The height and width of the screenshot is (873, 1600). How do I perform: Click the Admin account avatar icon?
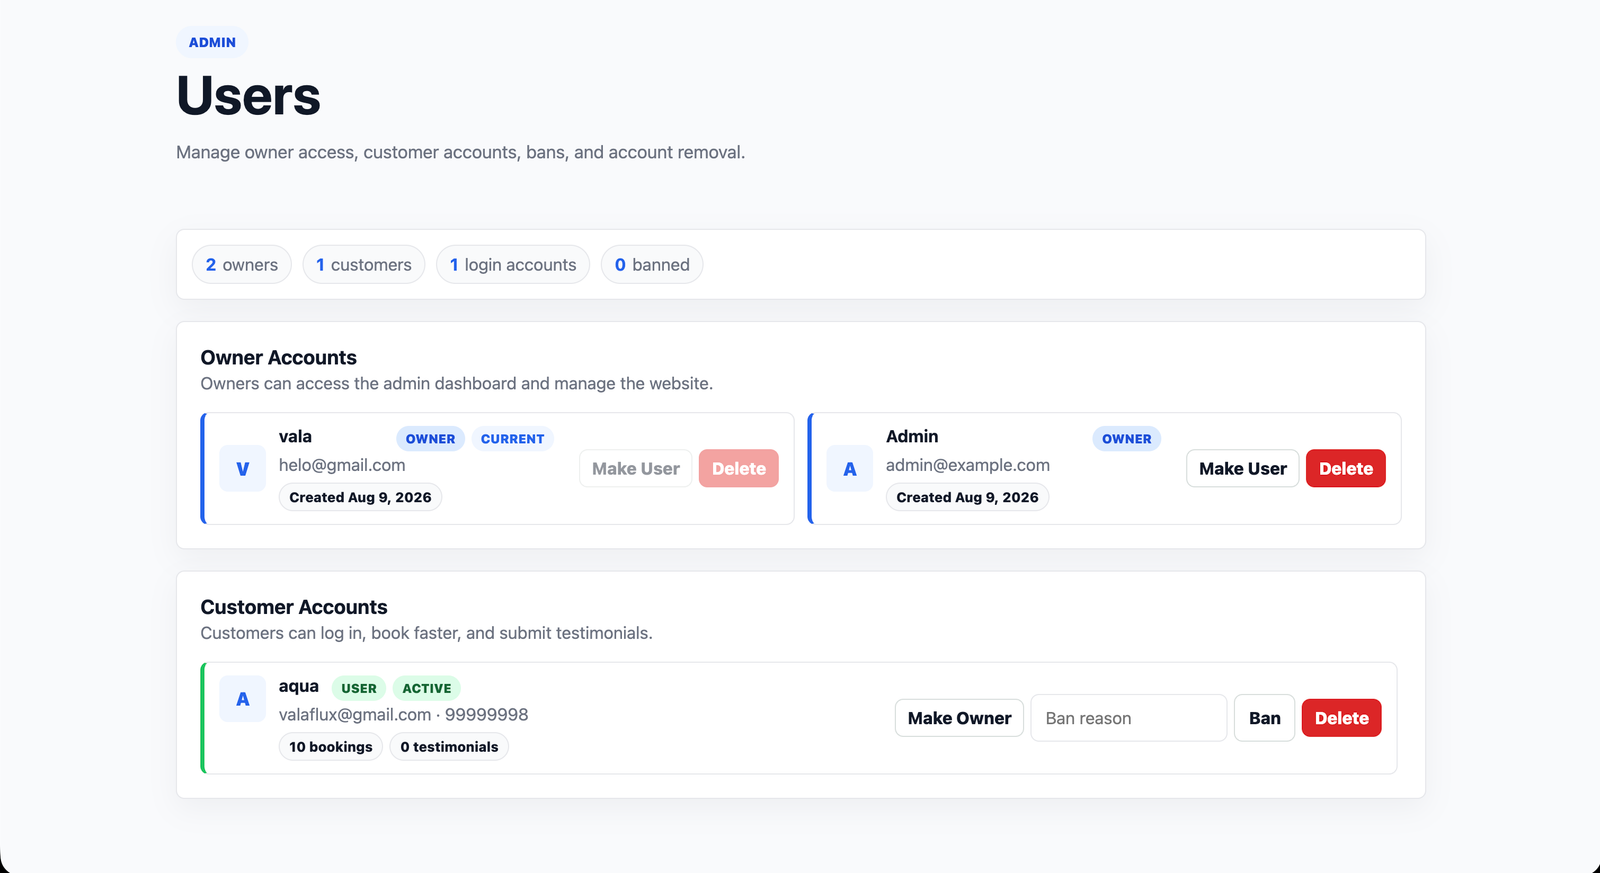[850, 468]
